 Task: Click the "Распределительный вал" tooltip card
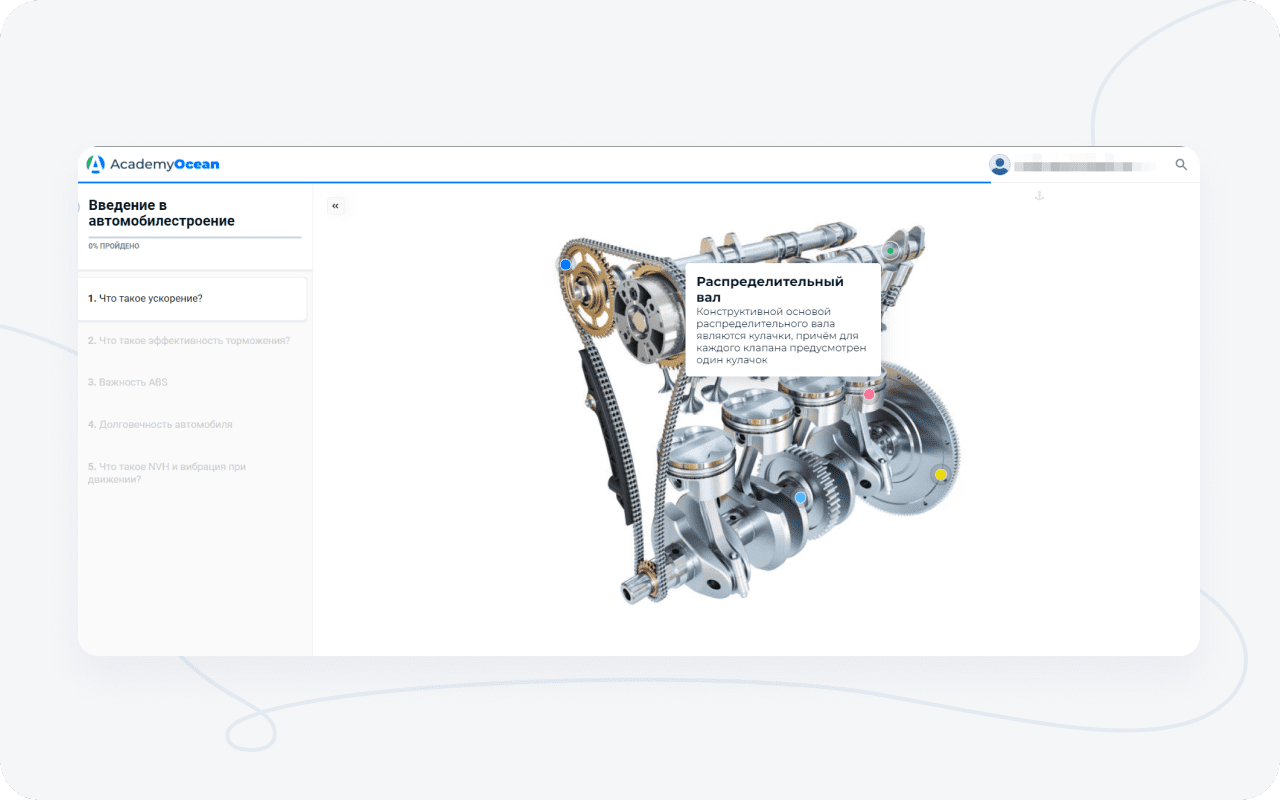point(782,320)
